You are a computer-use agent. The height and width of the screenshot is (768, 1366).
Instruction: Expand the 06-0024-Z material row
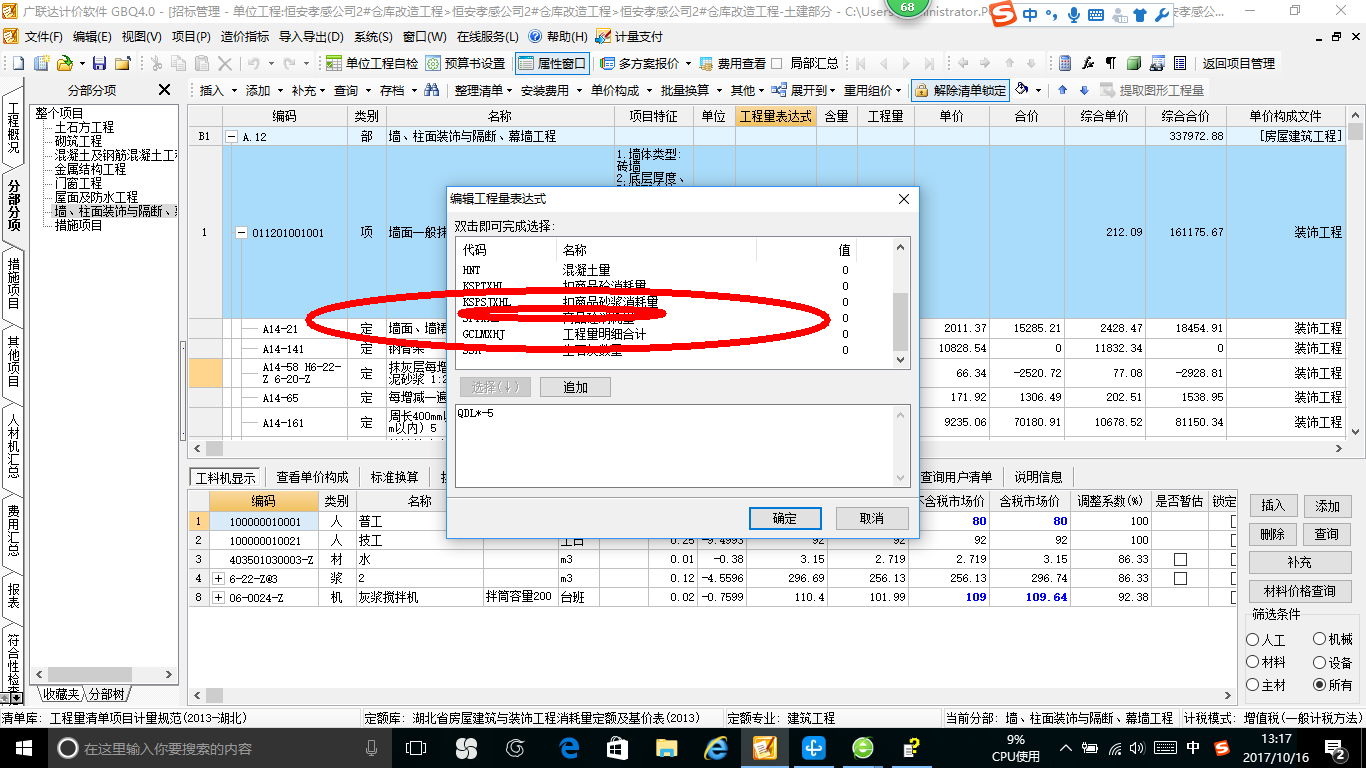click(218, 598)
